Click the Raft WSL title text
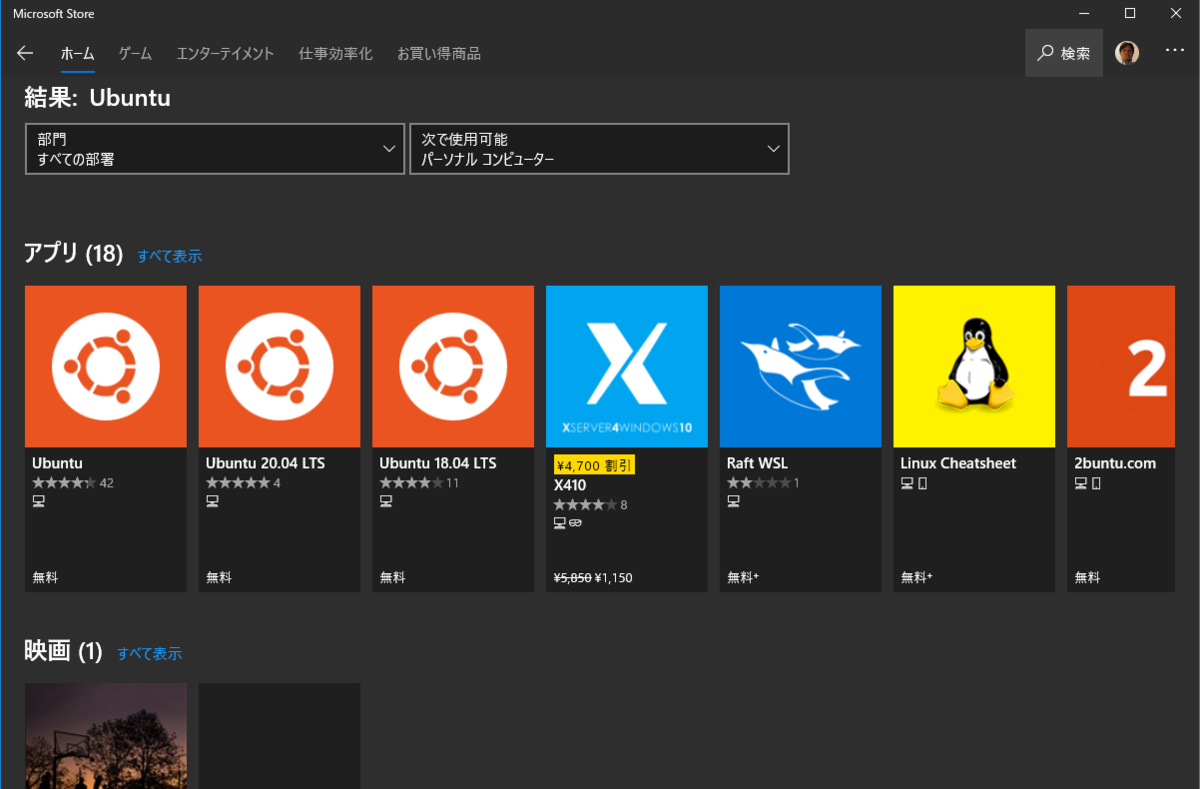This screenshot has height=789, width=1200. (757, 463)
